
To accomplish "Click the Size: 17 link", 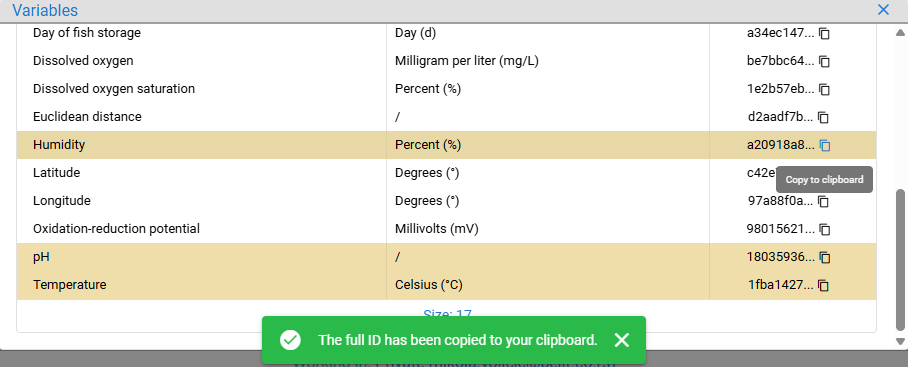I will (x=447, y=314).
